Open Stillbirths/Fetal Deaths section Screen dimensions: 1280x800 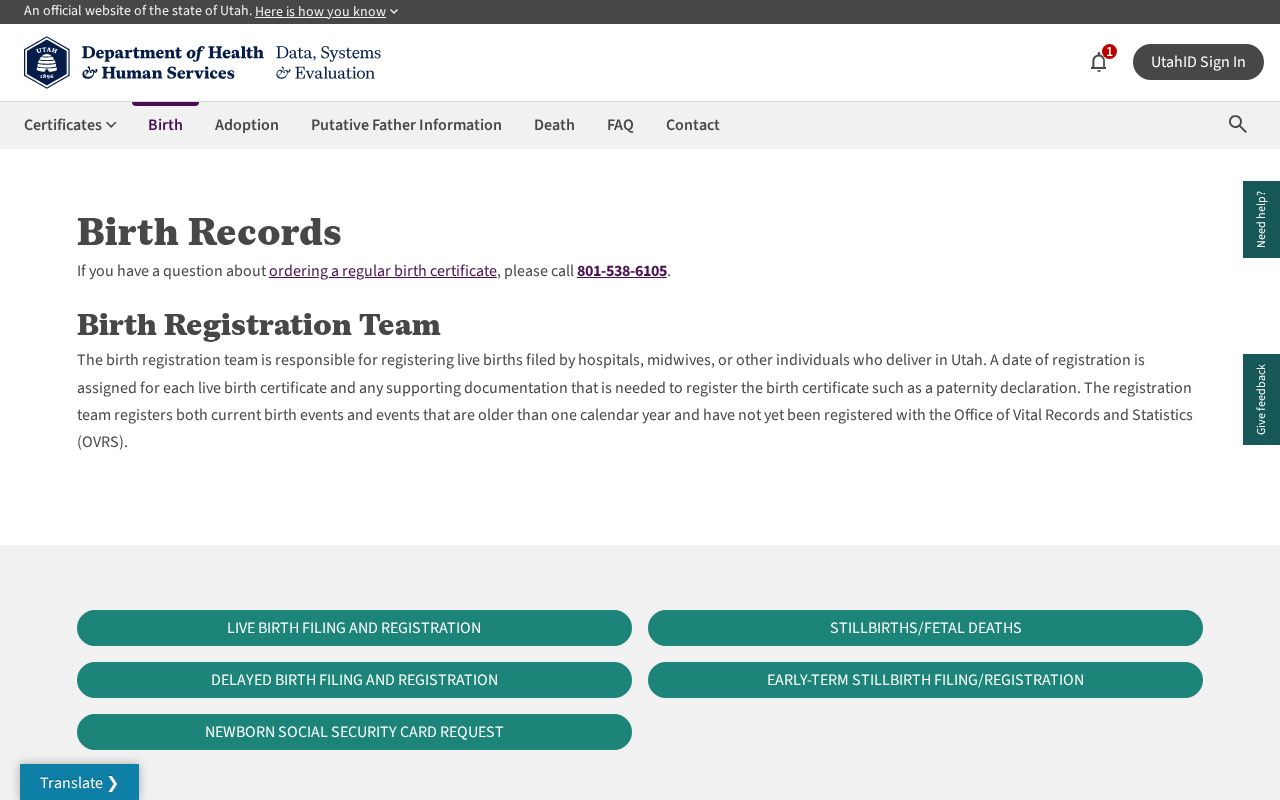pos(925,628)
